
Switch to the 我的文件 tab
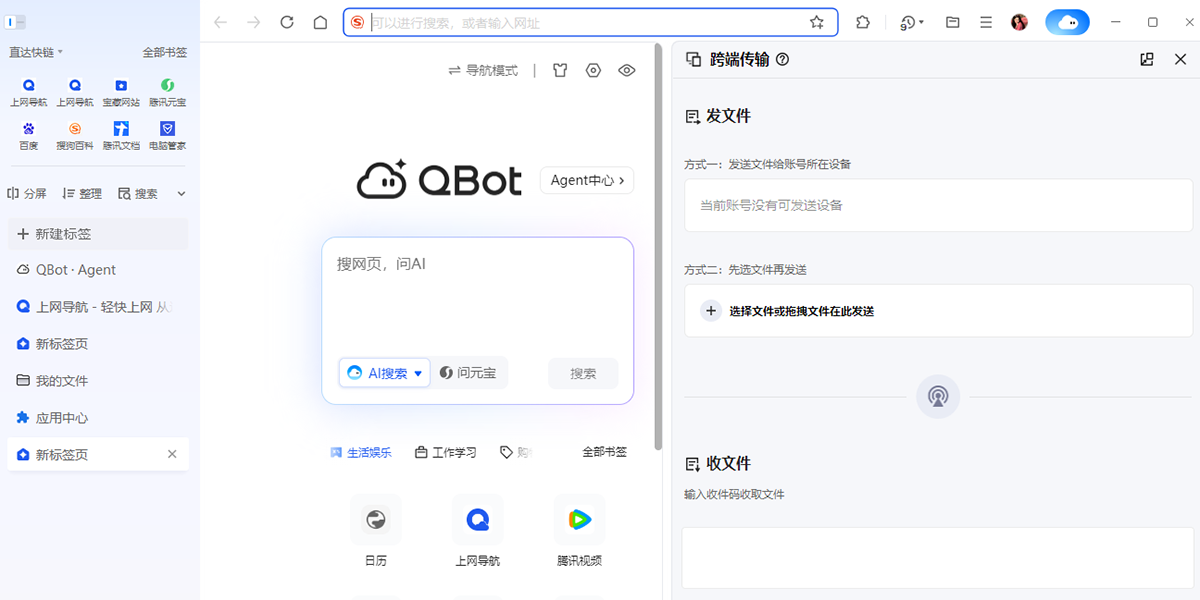97,381
